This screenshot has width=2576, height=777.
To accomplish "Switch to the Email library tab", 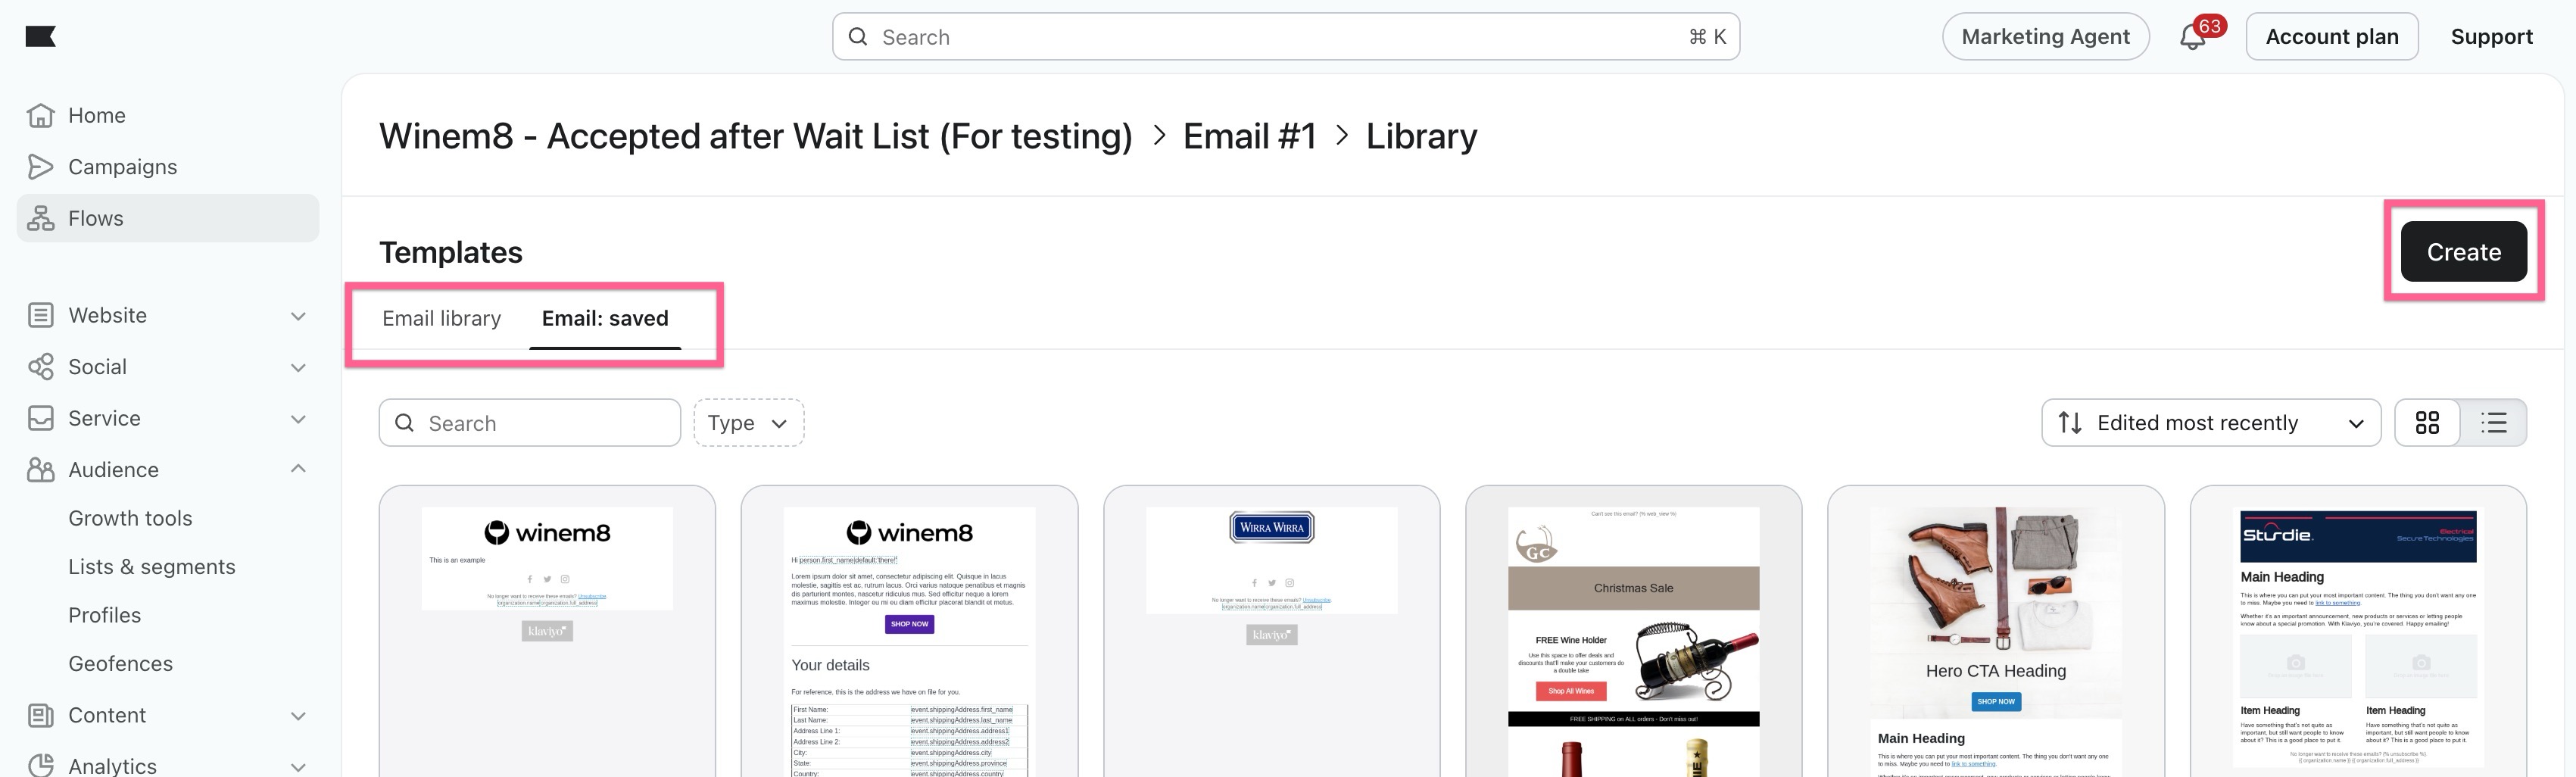I will tap(441, 318).
